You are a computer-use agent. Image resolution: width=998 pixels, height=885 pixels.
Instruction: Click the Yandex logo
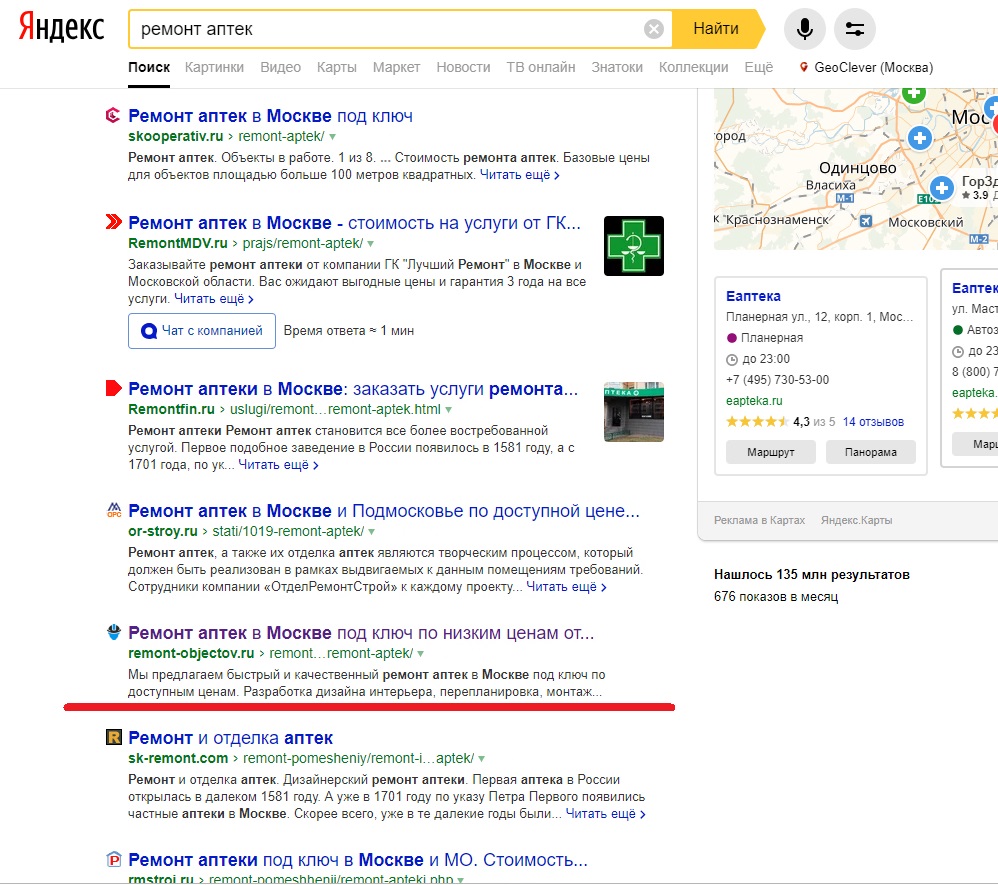61,28
